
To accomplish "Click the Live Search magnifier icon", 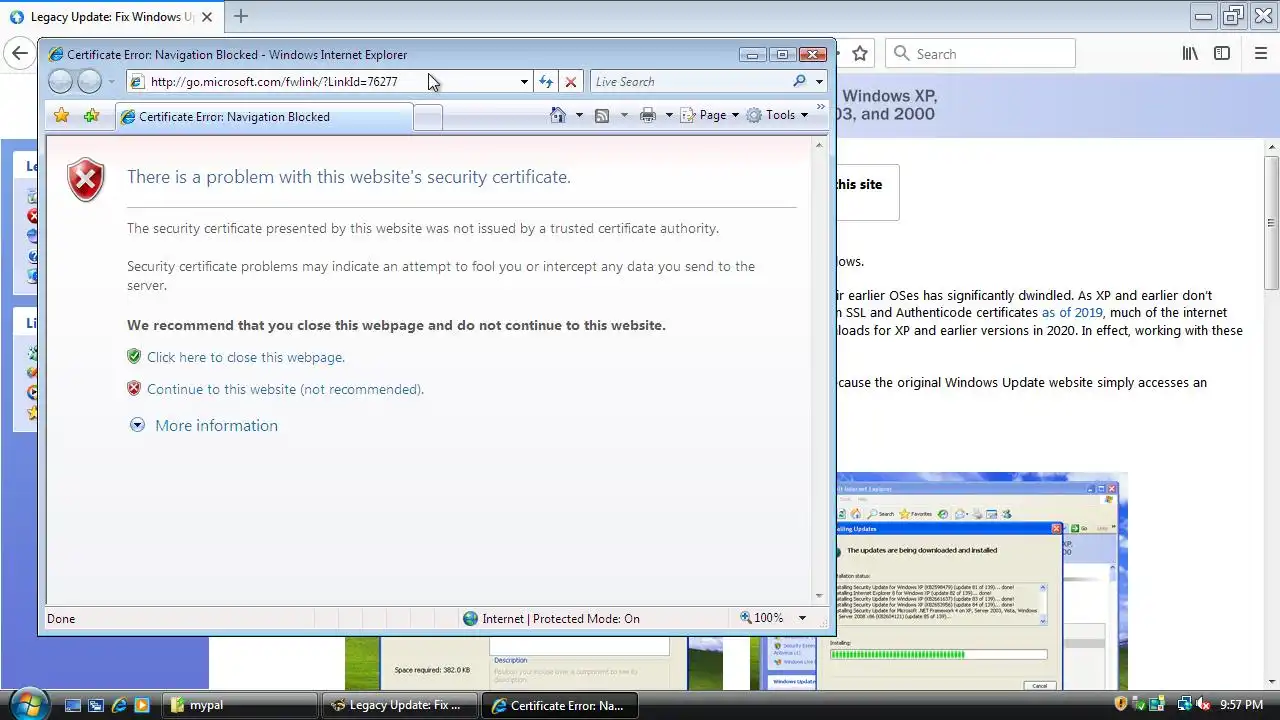I will [799, 81].
